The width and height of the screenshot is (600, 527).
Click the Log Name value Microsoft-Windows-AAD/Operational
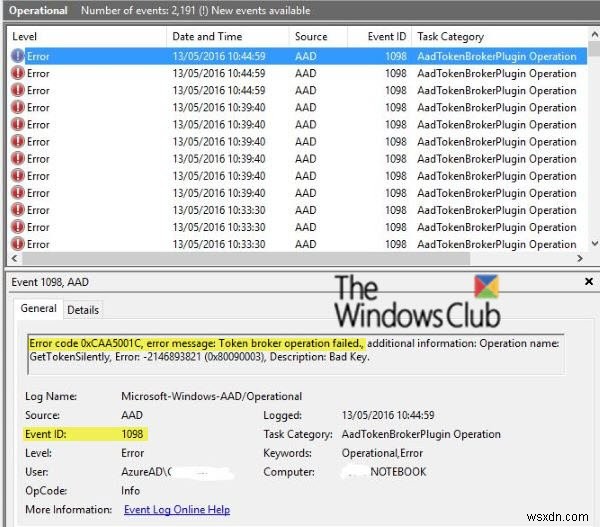(212, 396)
